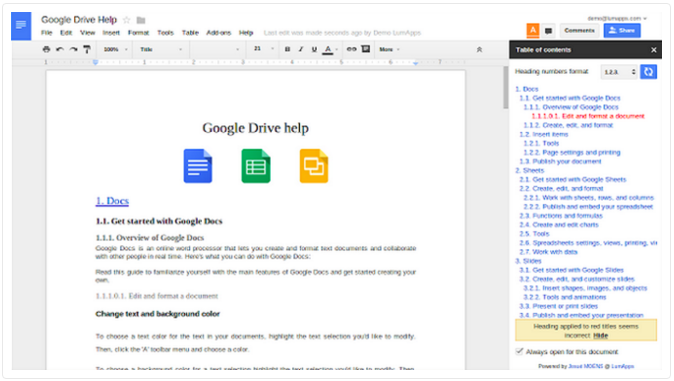Go to '3.3. Present or print slides' entry
This screenshot has width=674, height=381.
tap(558, 306)
